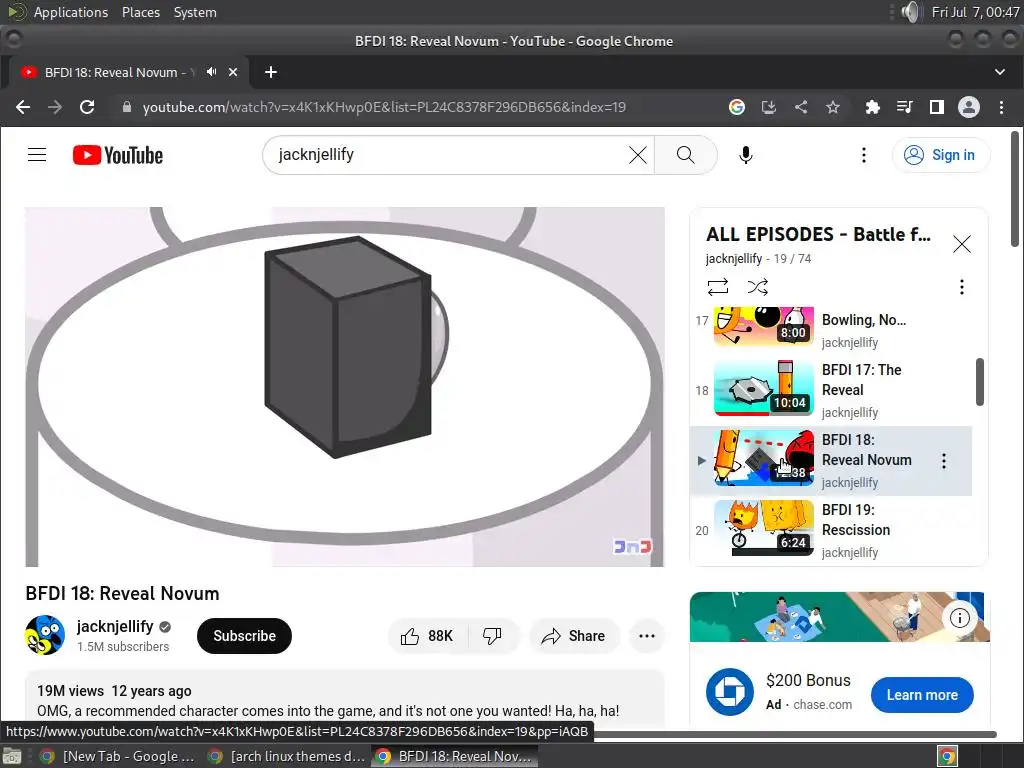Start voice search with the microphone
Screen dimensions: 1024x768
[x=746, y=155]
